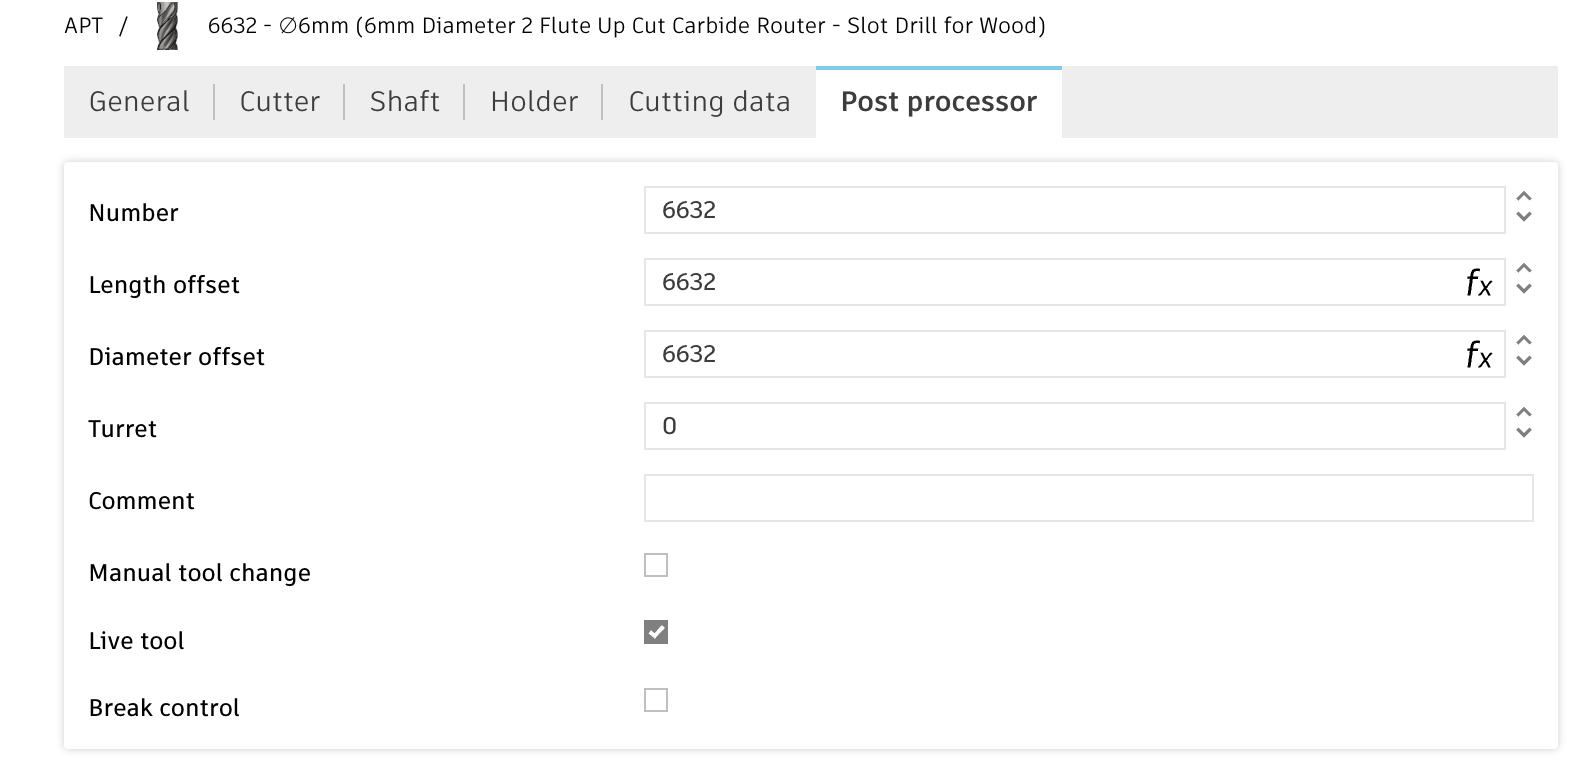Increment Diameter offset using up arrow
Screen dimensions: 1588x776
(1524, 342)
